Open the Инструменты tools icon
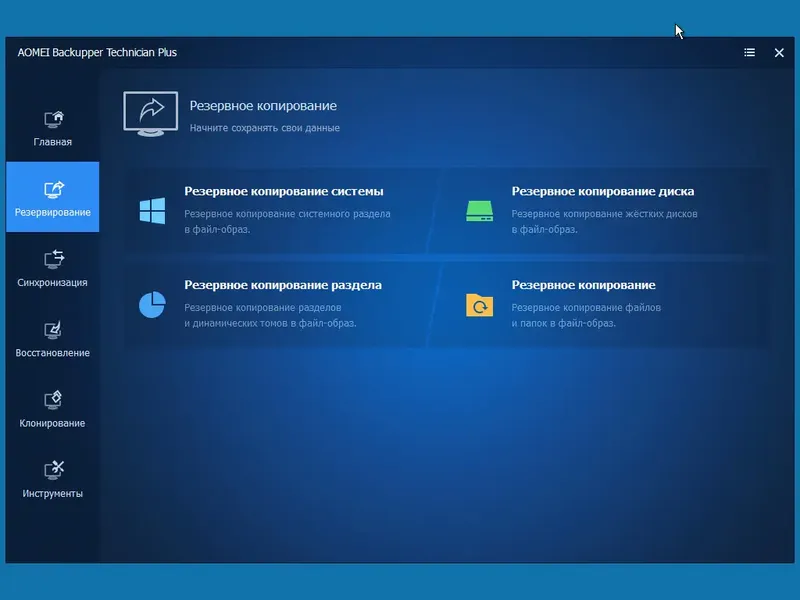The height and width of the screenshot is (600, 800). pos(53,470)
